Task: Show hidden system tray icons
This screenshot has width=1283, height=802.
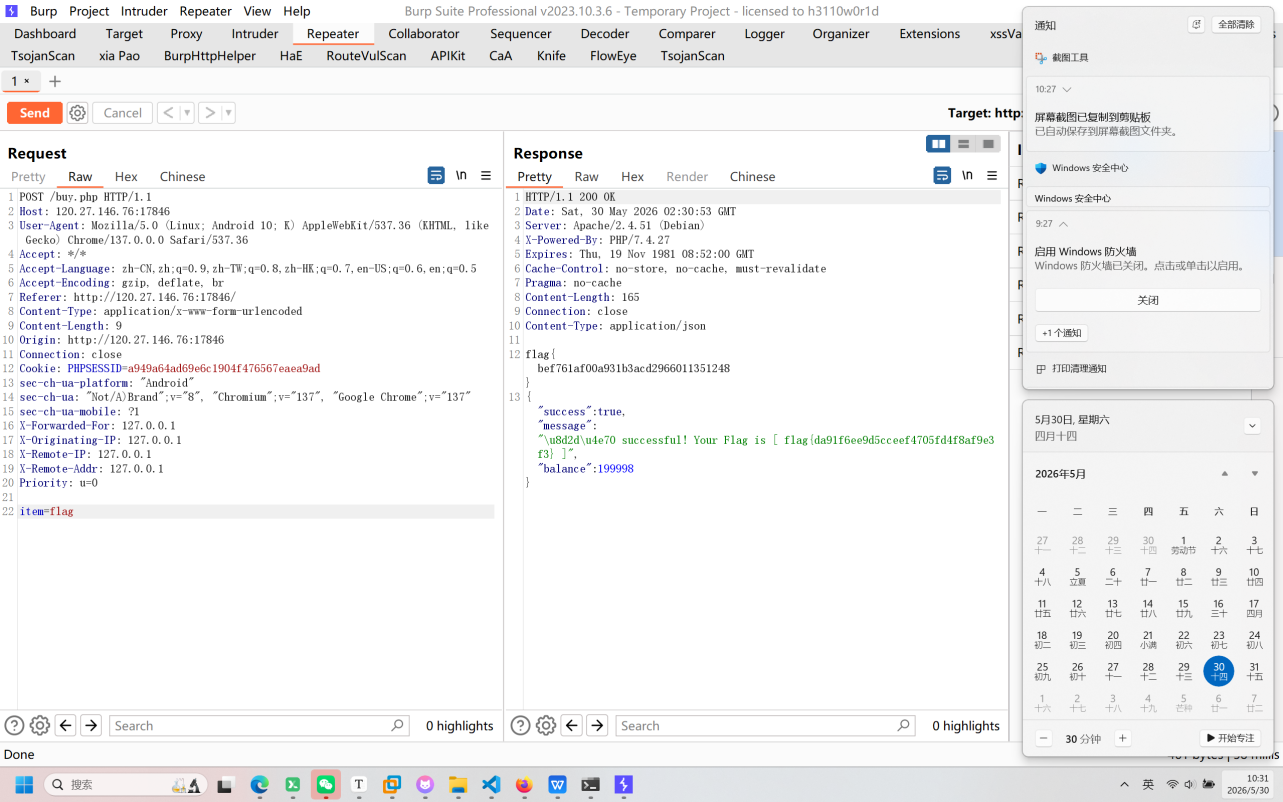Action: [x=1124, y=785]
